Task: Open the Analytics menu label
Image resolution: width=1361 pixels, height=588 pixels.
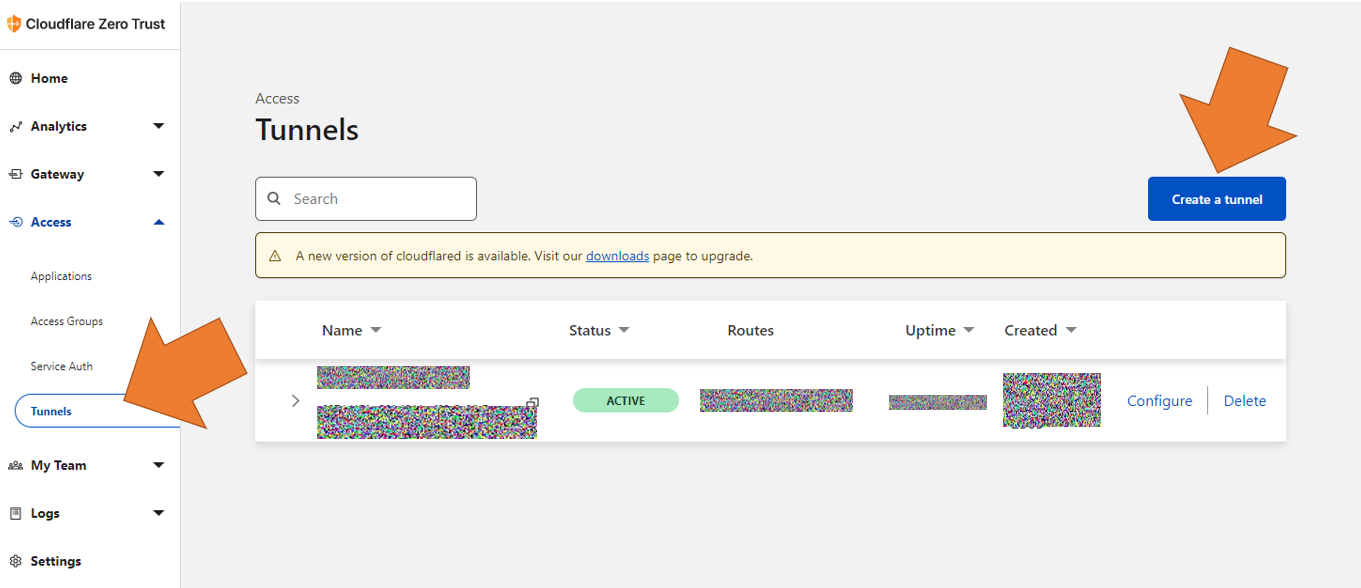Action: (x=59, y=126)
